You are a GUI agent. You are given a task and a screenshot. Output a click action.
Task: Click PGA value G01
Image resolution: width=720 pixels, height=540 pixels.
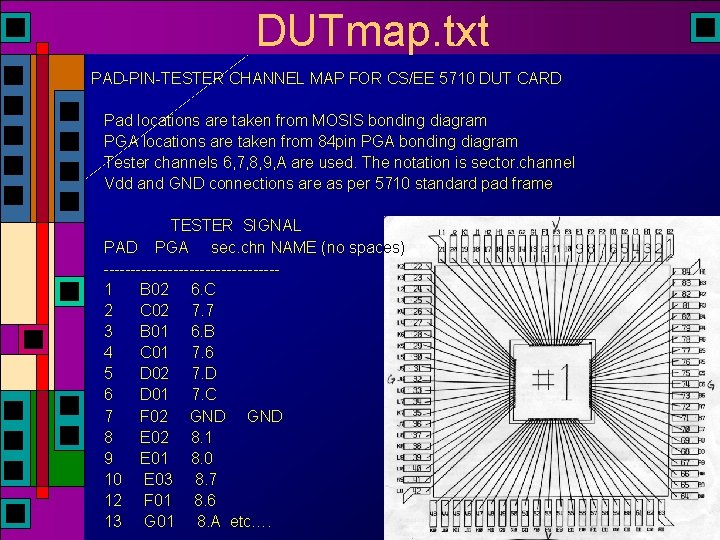(x=159, y=522)
